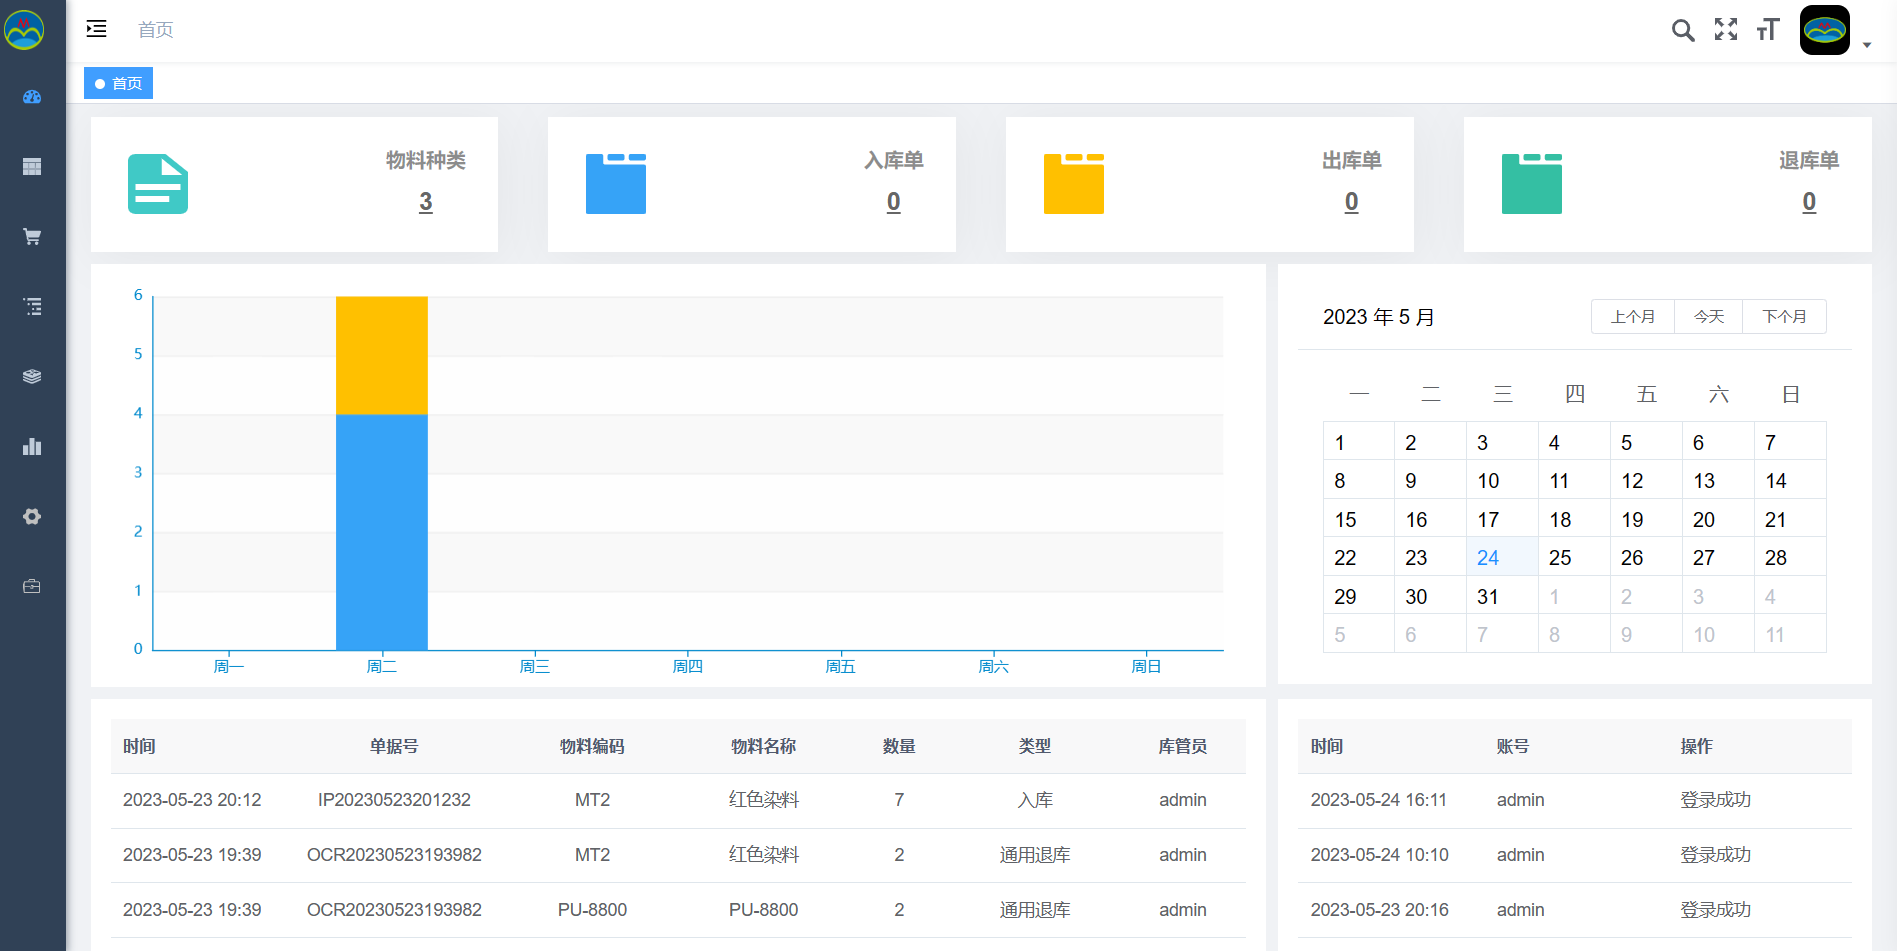Click the 账号 column header in log table
Viewport: 1897px width, 951px height.
(x=1513, y=746)
